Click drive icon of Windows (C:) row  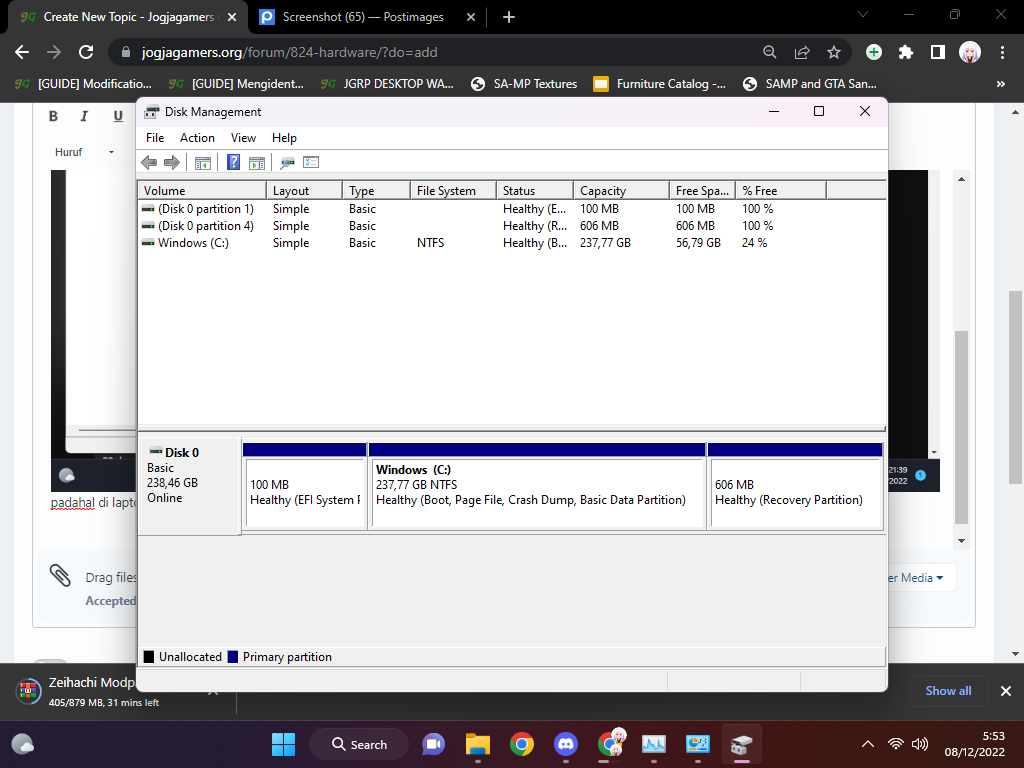click(148, 243)
